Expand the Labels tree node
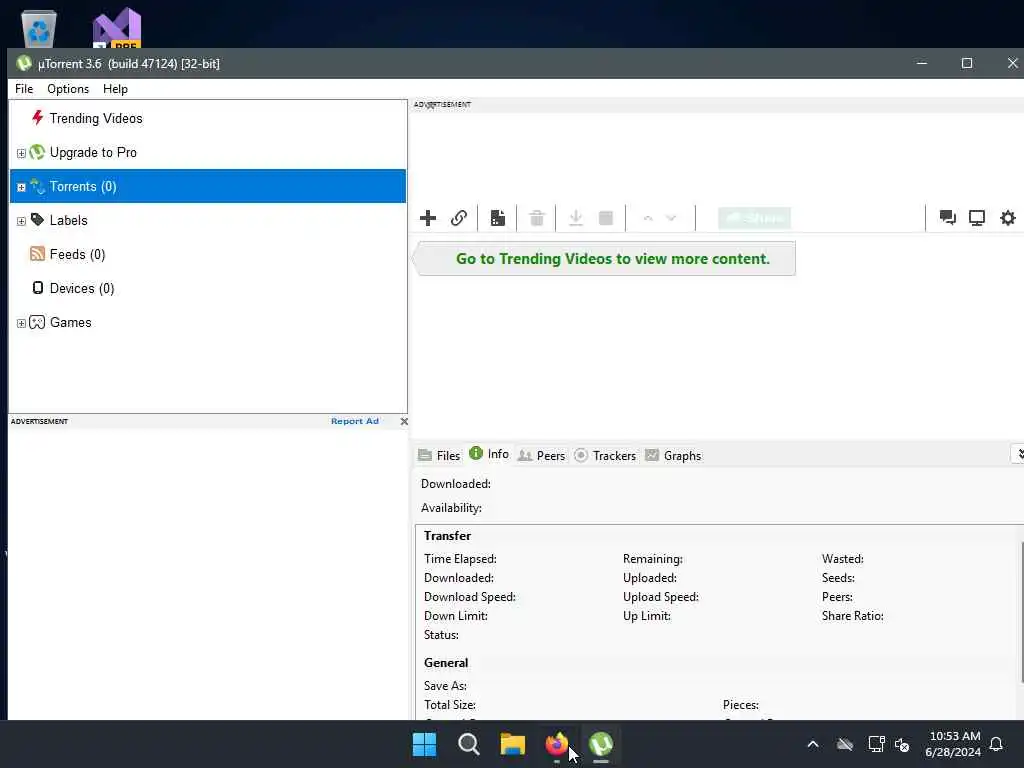 tap(21, 221)
